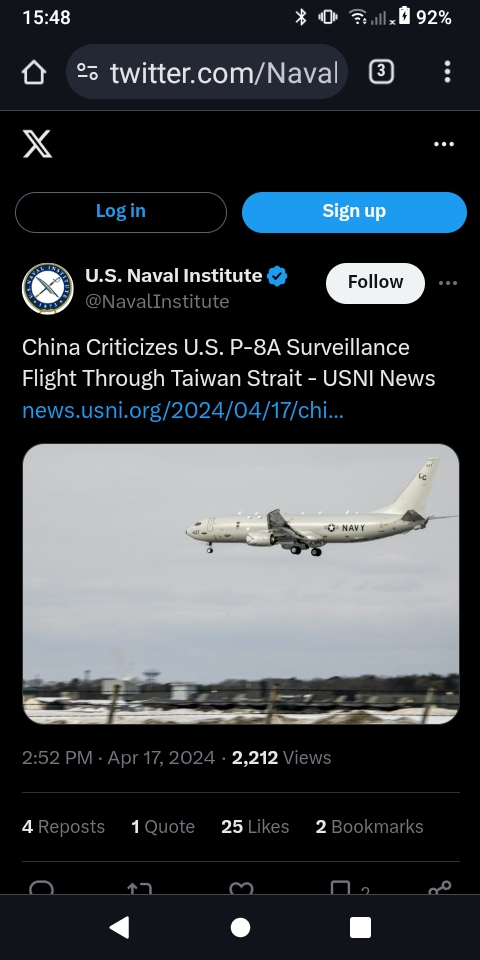The width and height of the screenshot is (480, 960).
Task: Open the news.usni.org article link
Action: pos(182,411)
